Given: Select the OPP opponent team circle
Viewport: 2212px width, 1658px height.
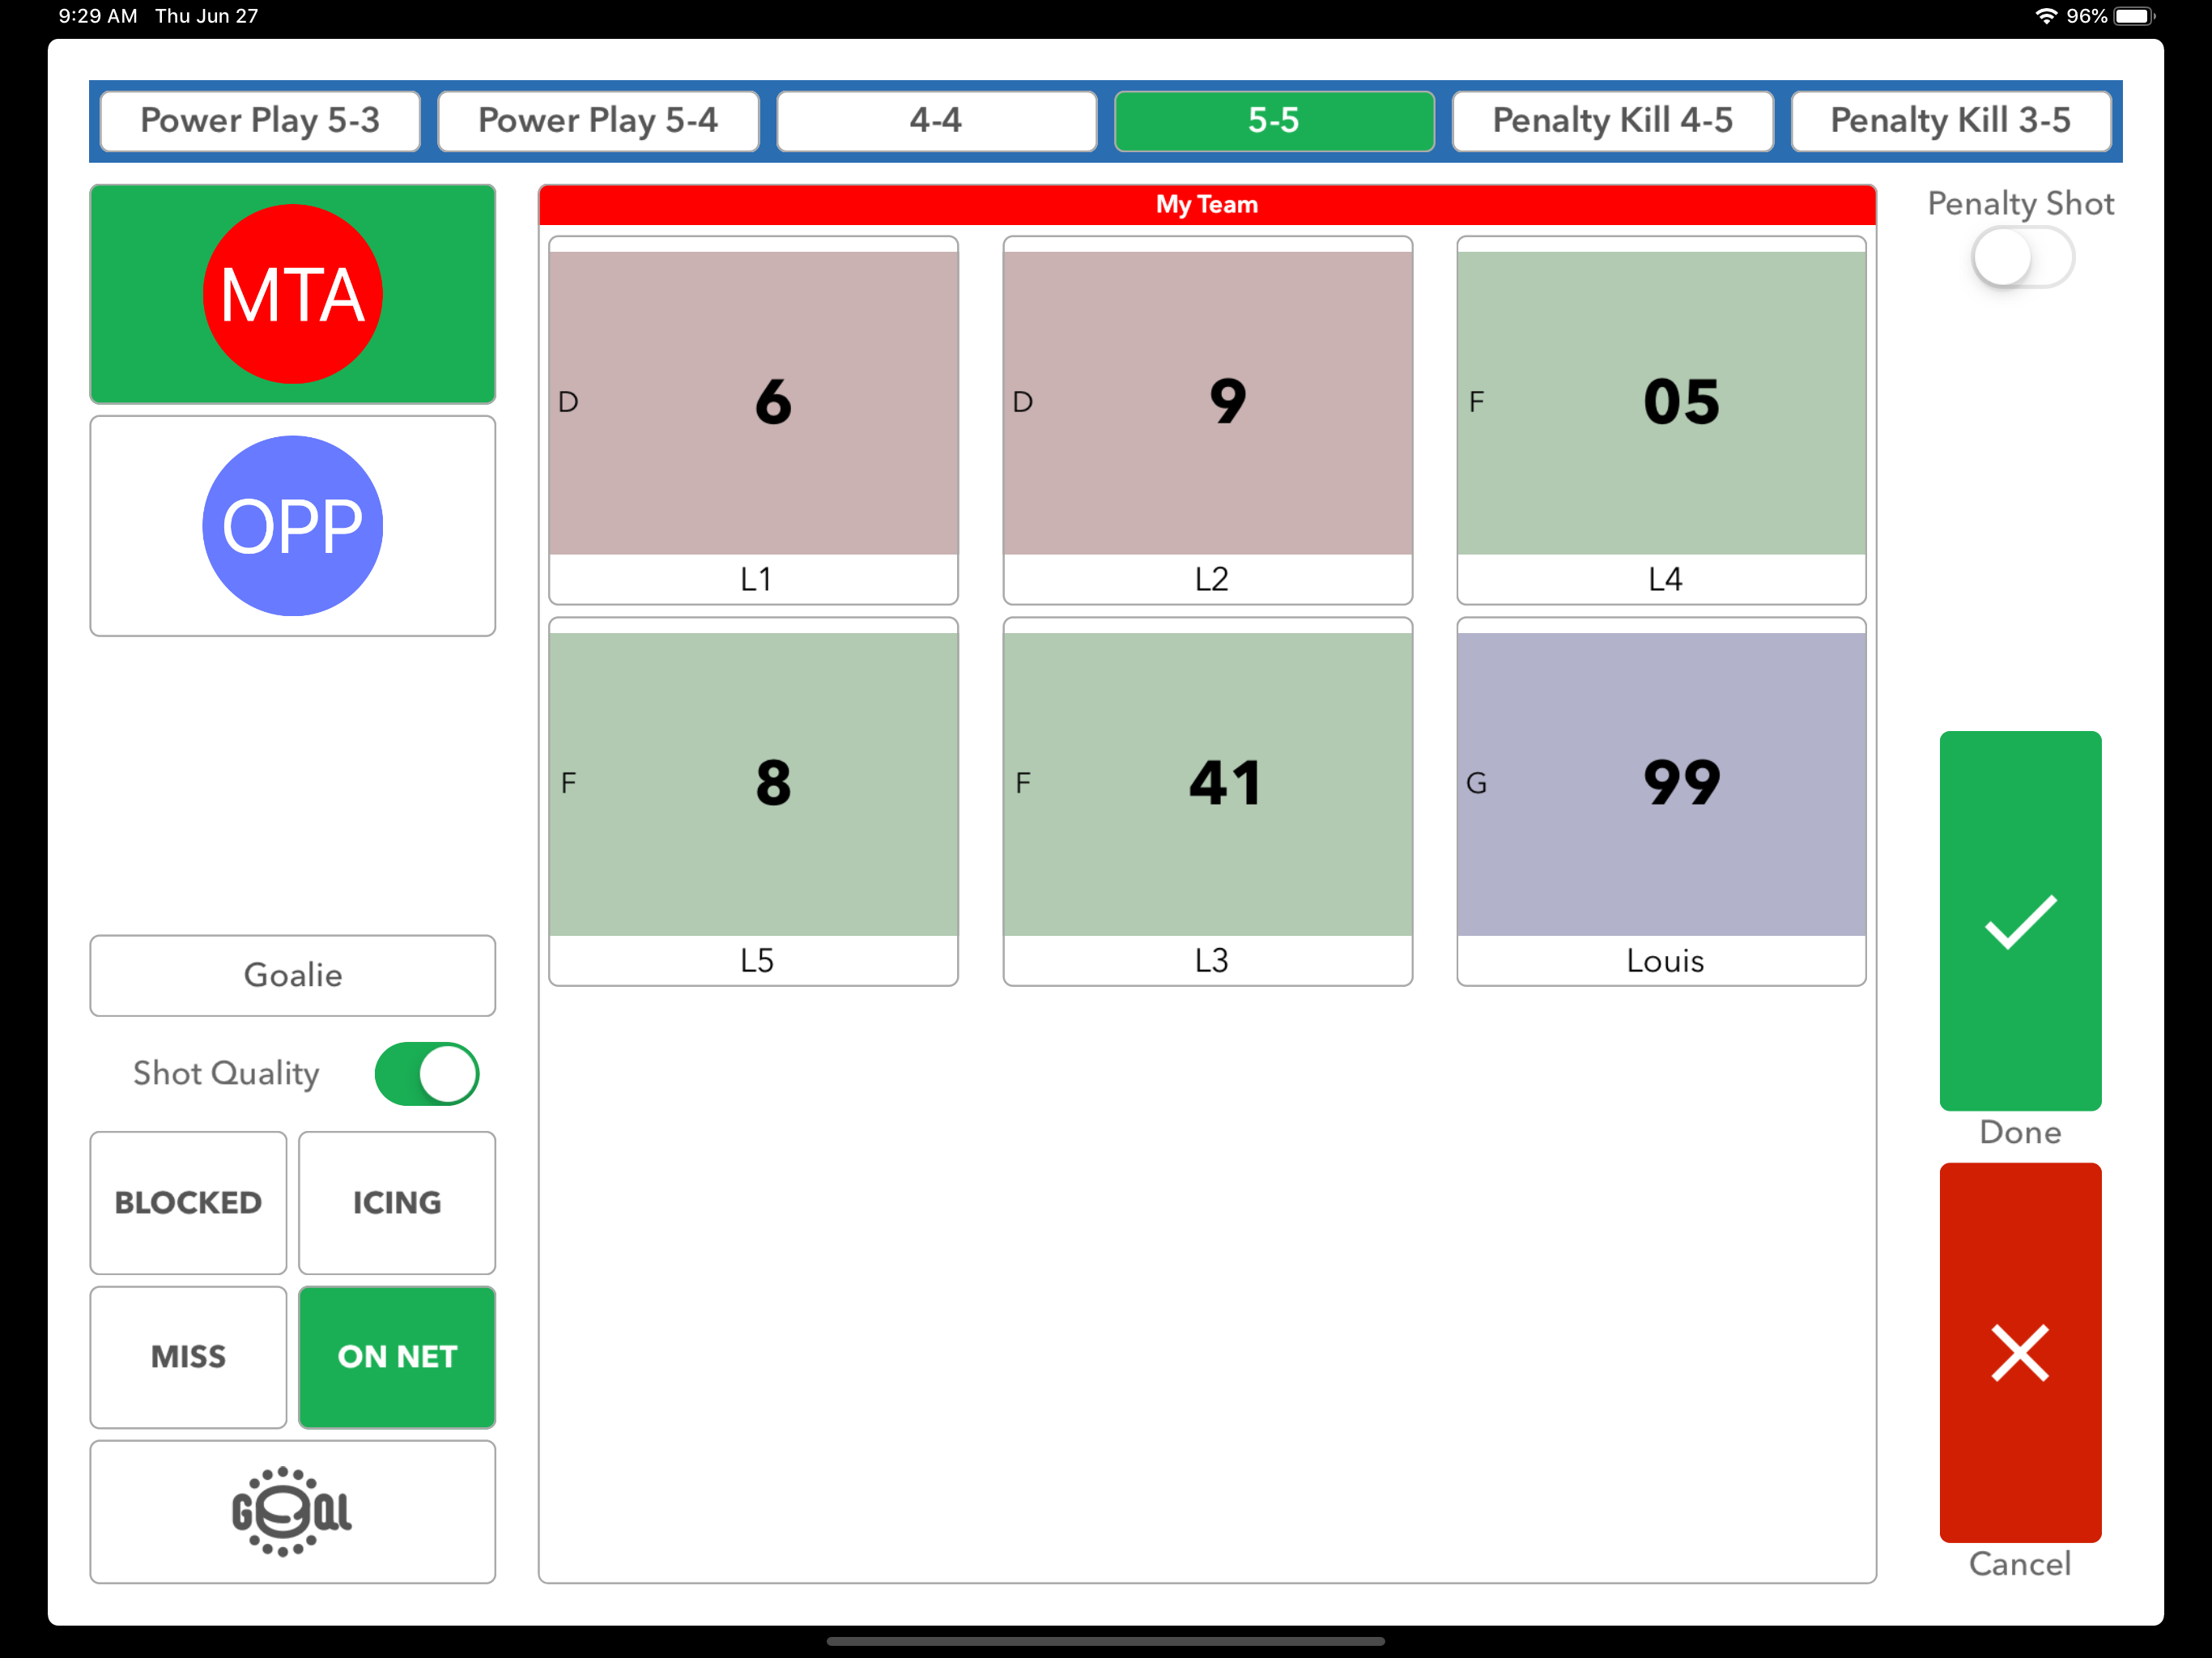Looking at the screenshot, I should (292, 526).
